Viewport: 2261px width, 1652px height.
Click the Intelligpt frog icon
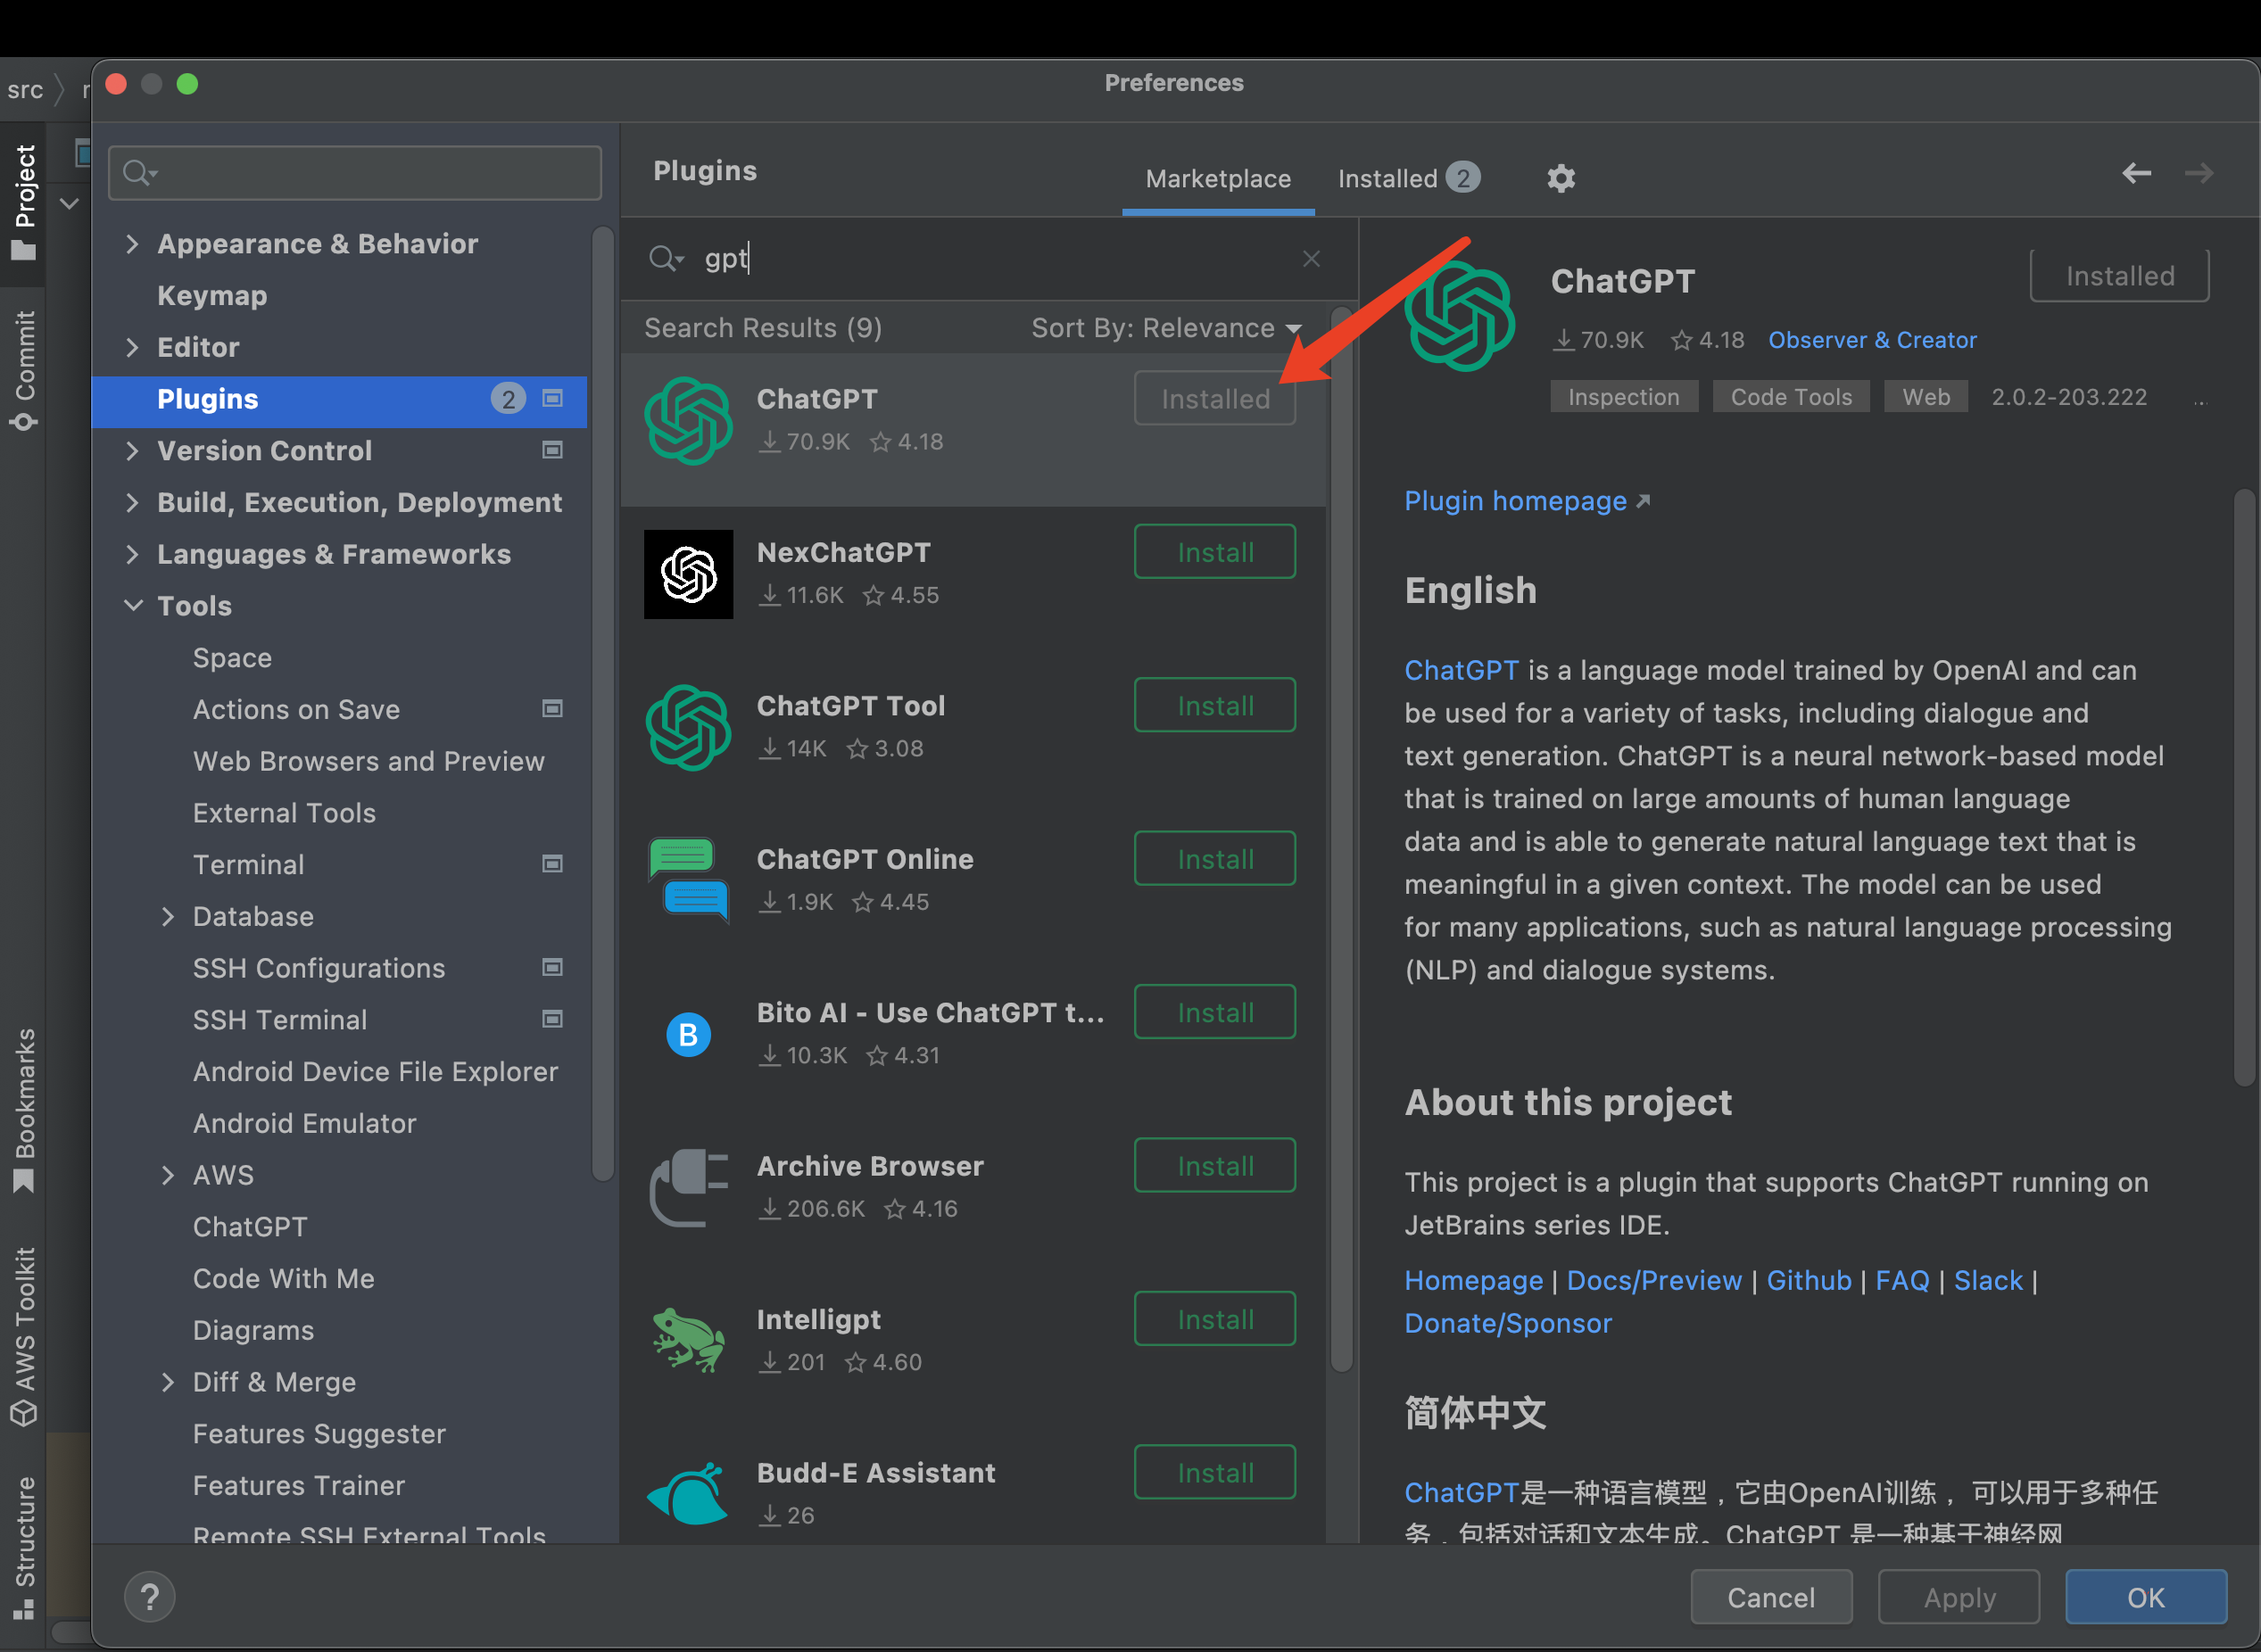coord(688,1340)
